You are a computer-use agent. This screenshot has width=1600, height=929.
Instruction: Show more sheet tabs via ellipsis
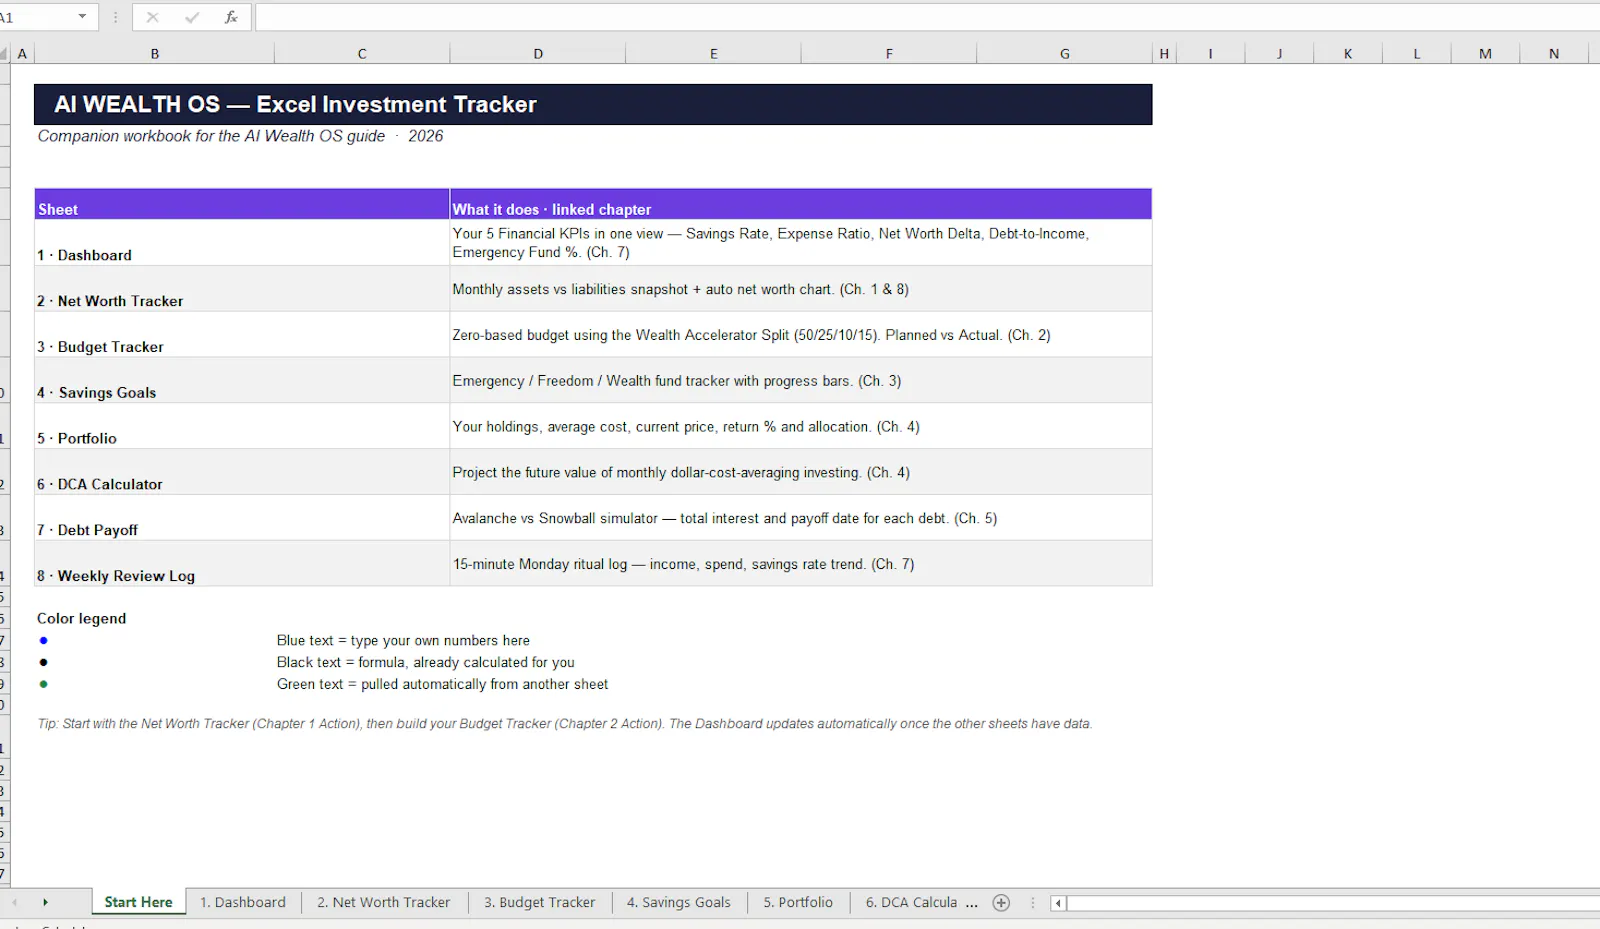click(972, 903)
